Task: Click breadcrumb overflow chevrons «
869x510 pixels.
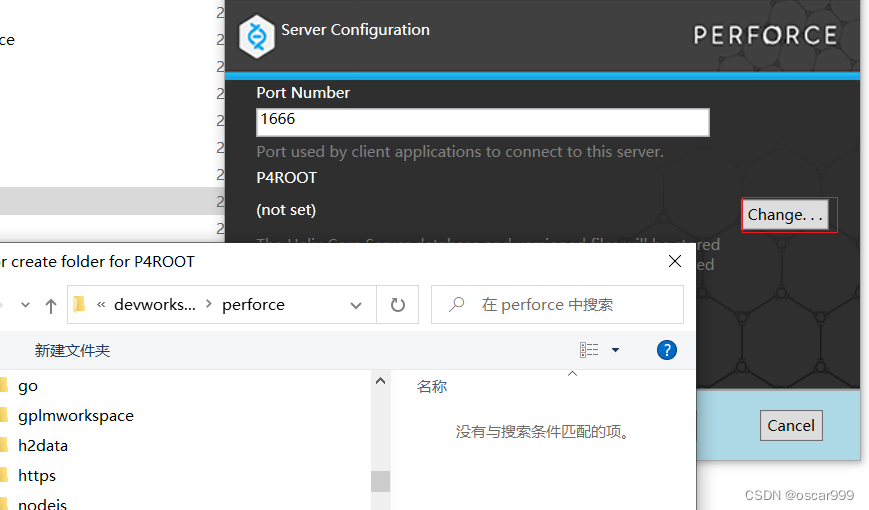Action: pos(101,304)
